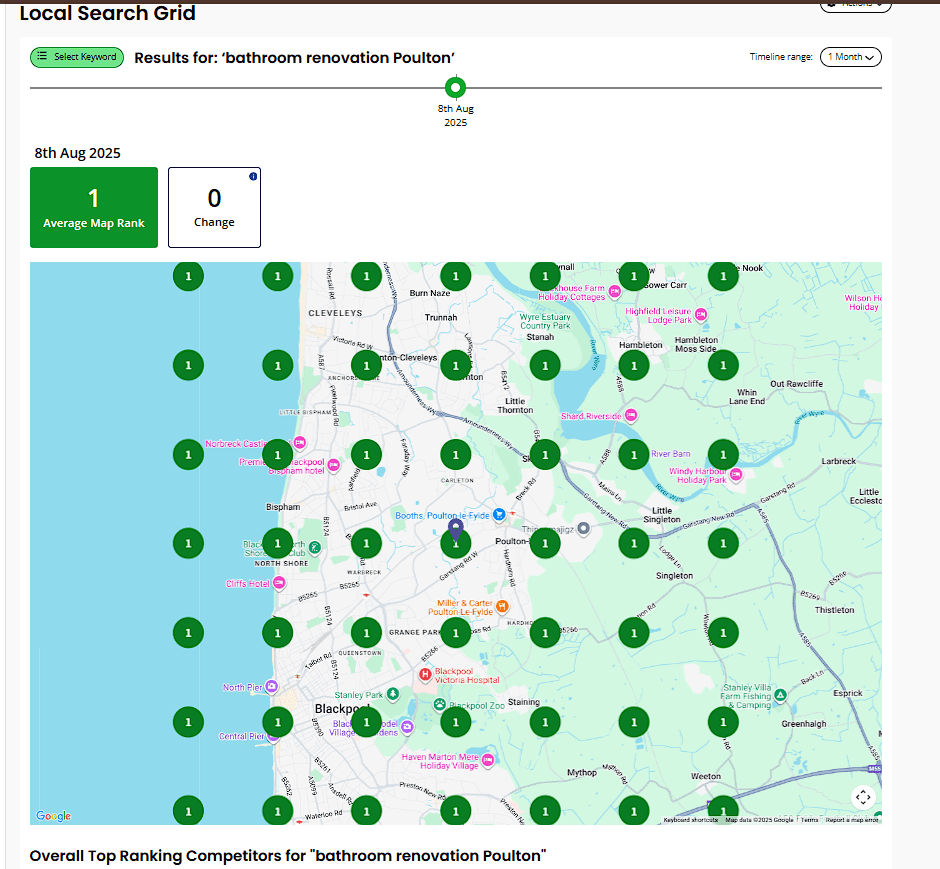Click the info icon on Change card

253,176
